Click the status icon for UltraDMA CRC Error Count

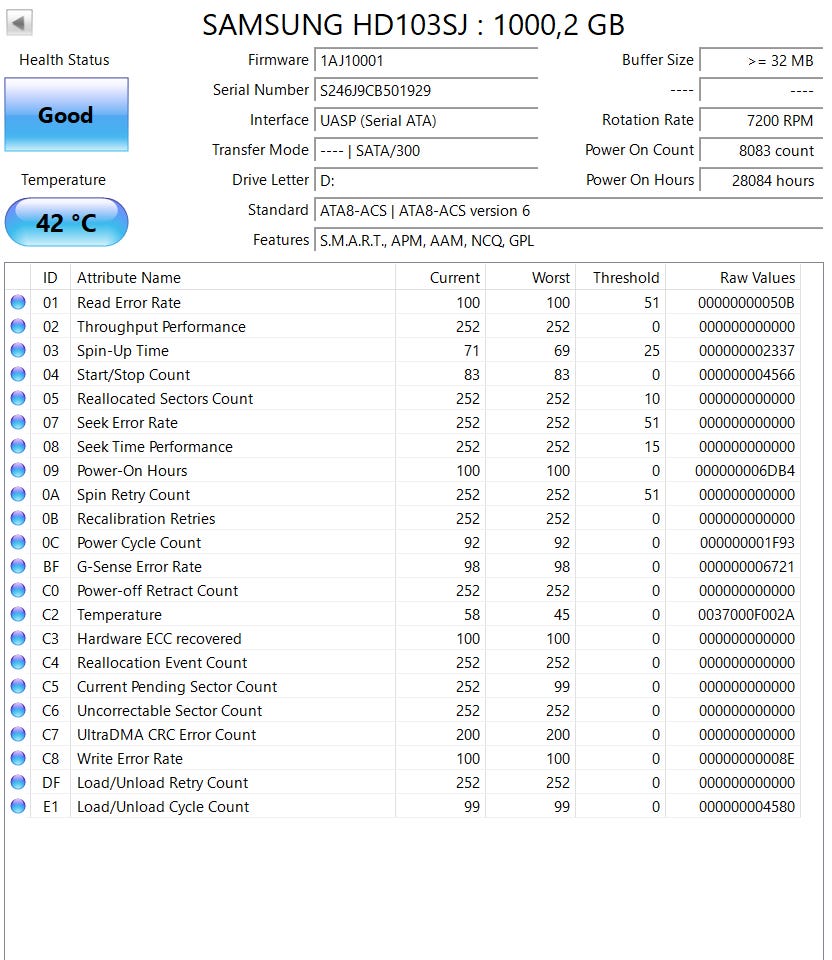click(18, 734)
